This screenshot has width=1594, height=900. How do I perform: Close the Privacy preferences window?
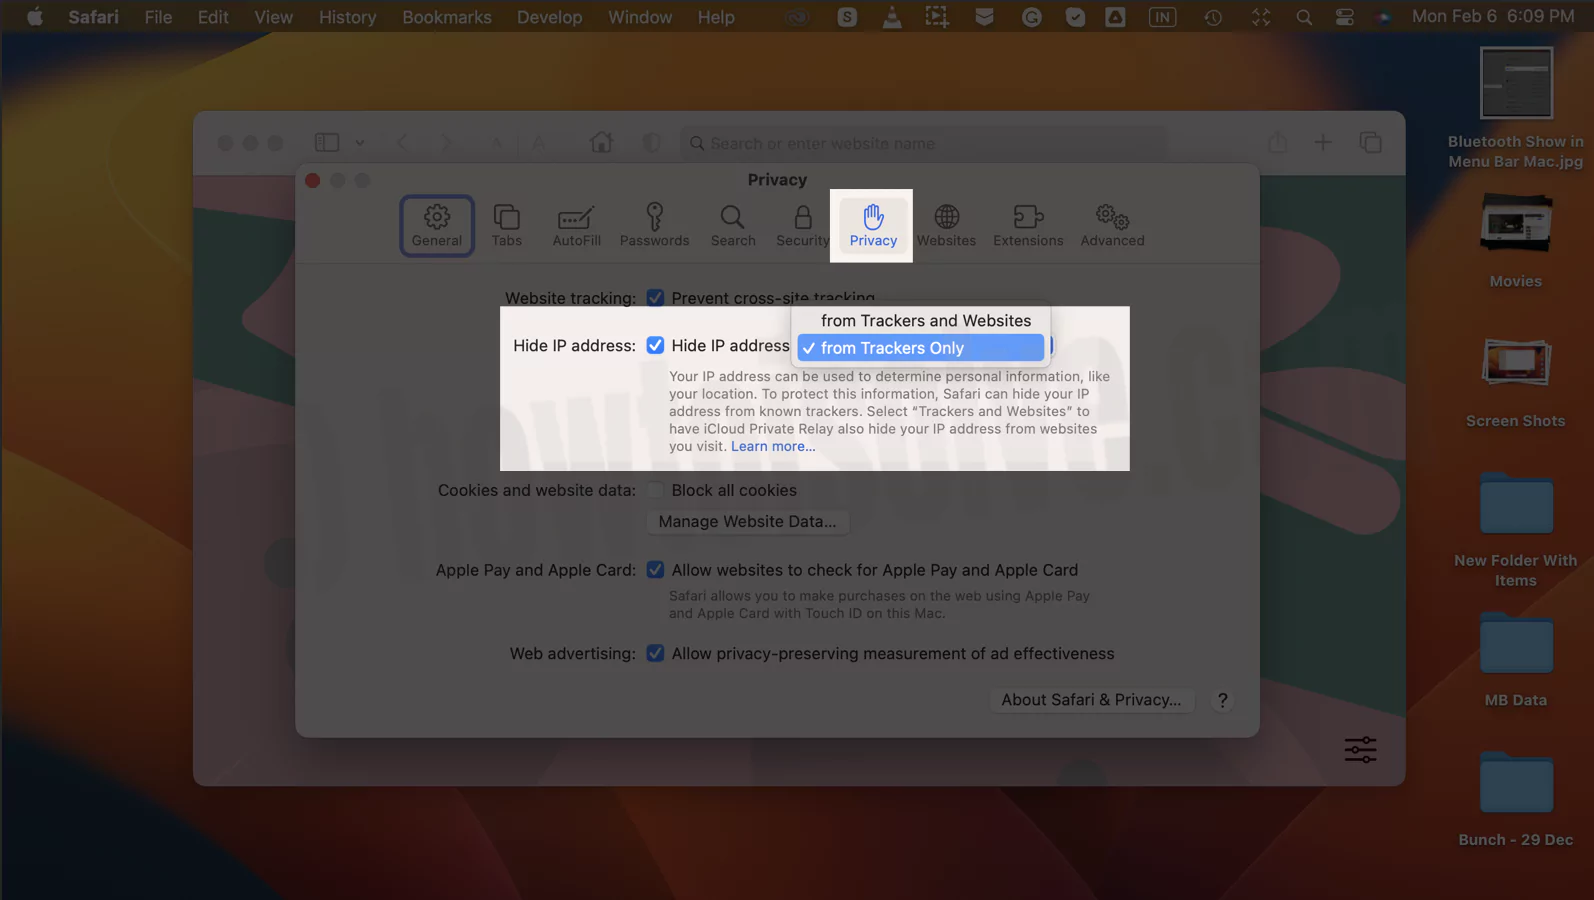click(x=313, y=180)
